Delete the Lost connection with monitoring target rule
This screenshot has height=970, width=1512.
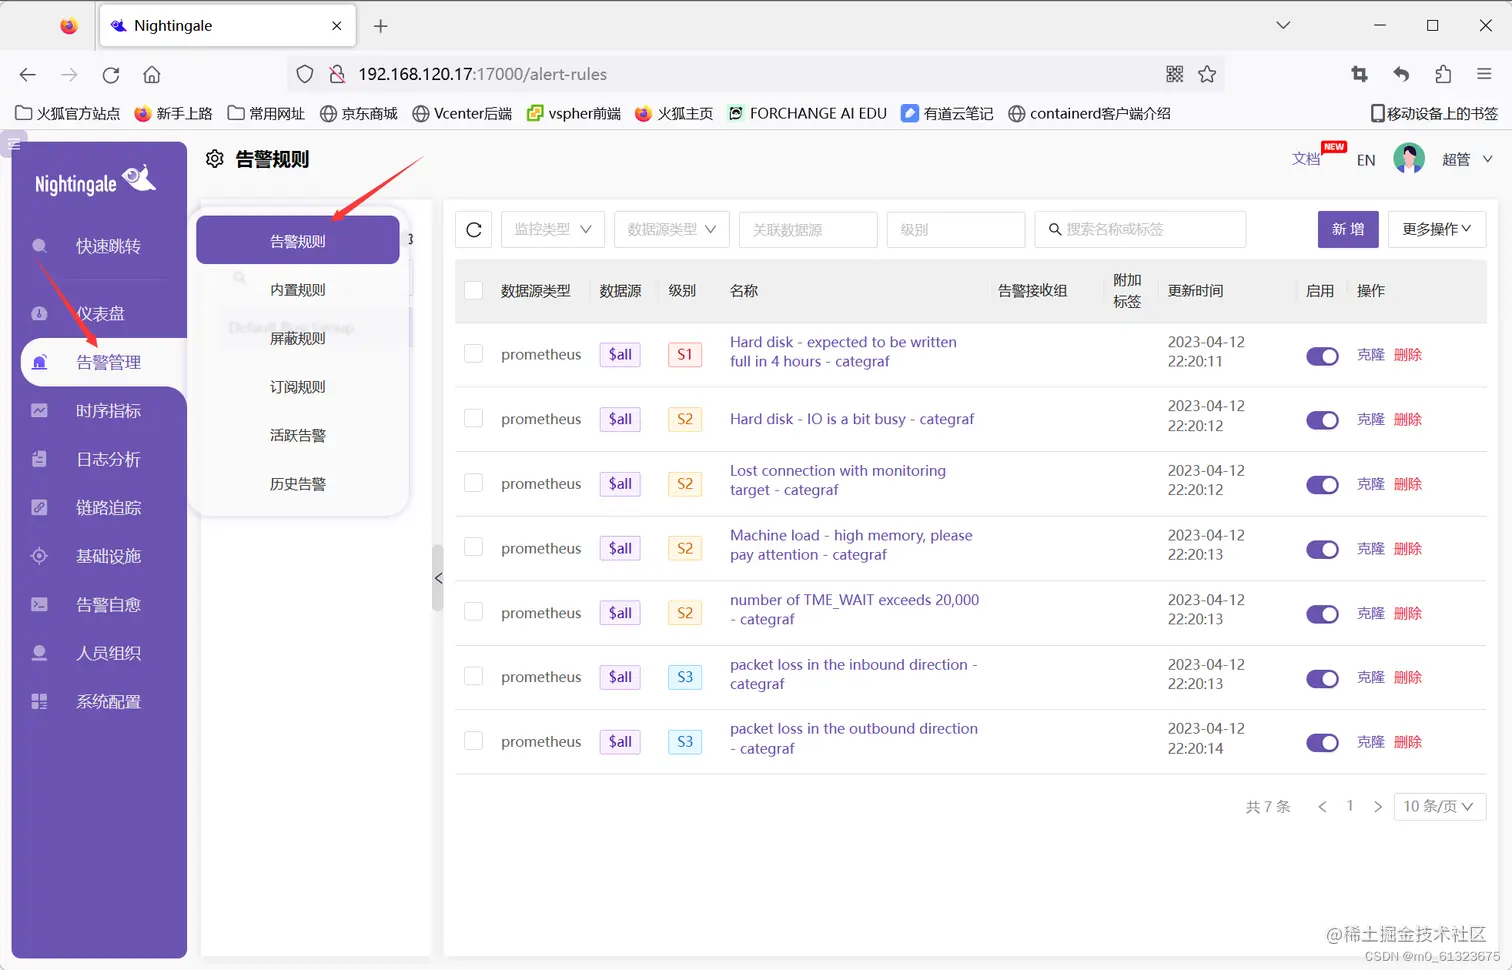pos(1408,484)
